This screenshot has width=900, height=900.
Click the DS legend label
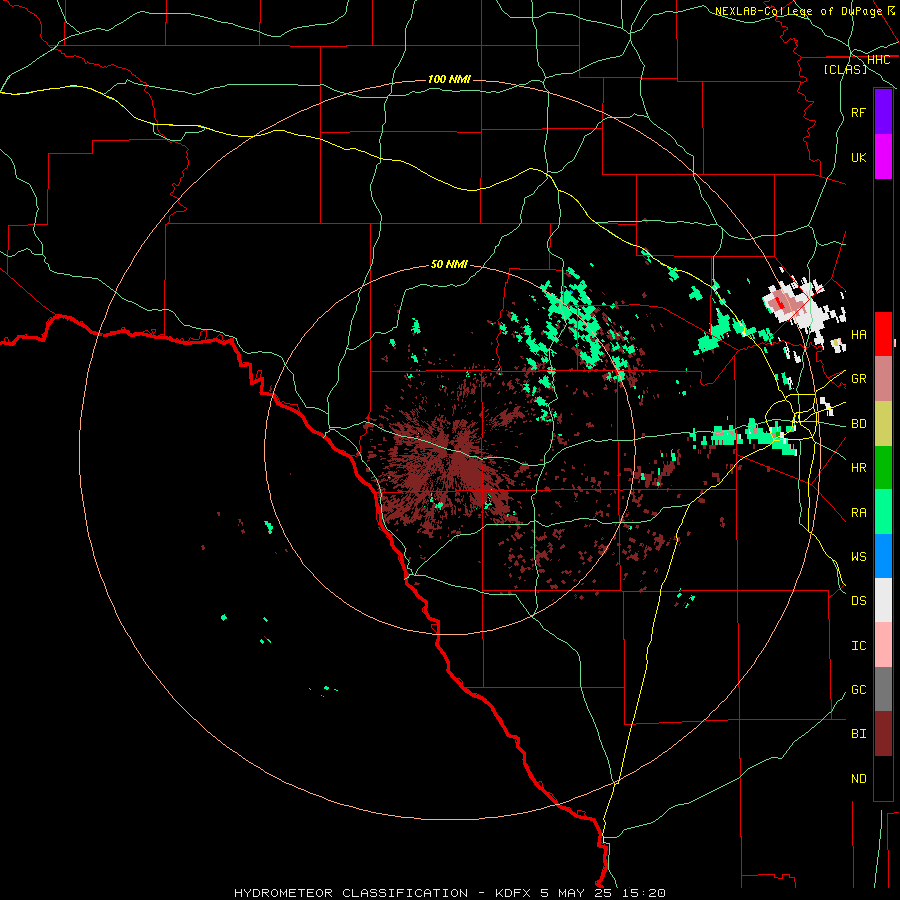pos(858,600)
